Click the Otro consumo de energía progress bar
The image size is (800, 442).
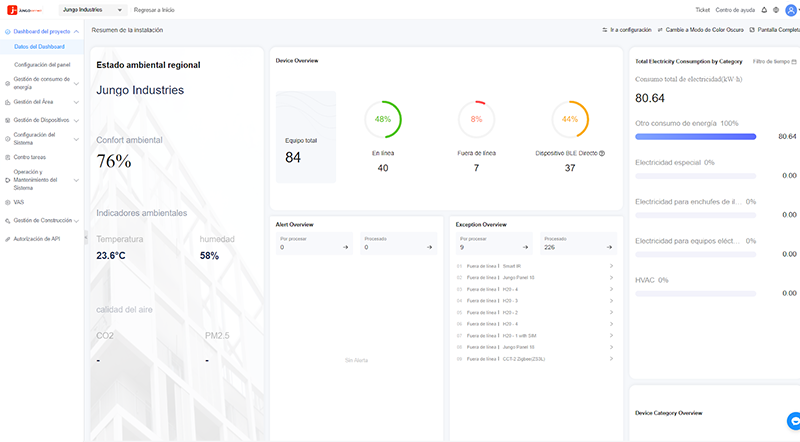(695, 136)
